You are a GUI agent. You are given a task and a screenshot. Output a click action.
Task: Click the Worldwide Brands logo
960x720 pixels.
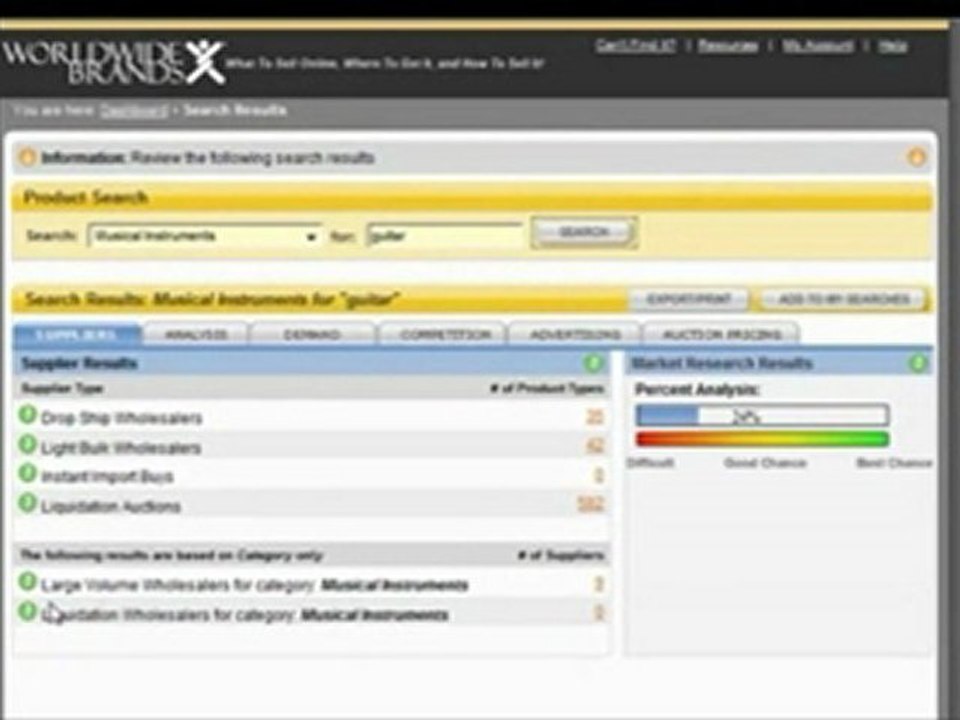(114, 62)
